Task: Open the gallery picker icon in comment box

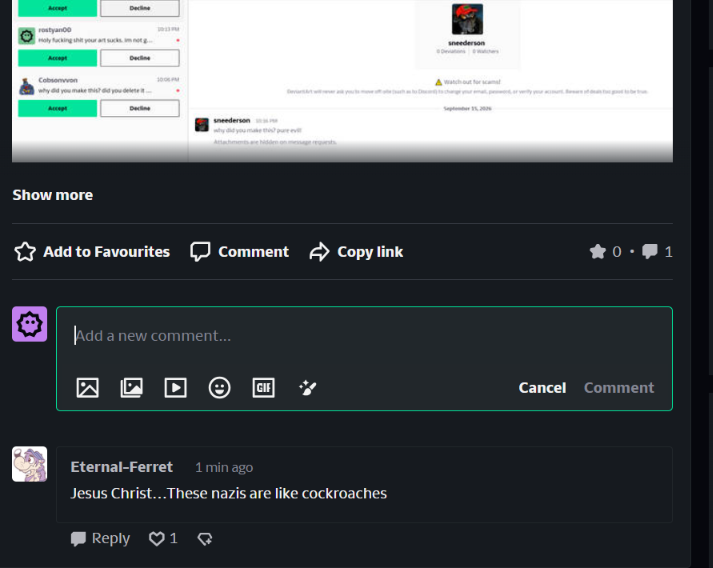Action: (131, 388)
